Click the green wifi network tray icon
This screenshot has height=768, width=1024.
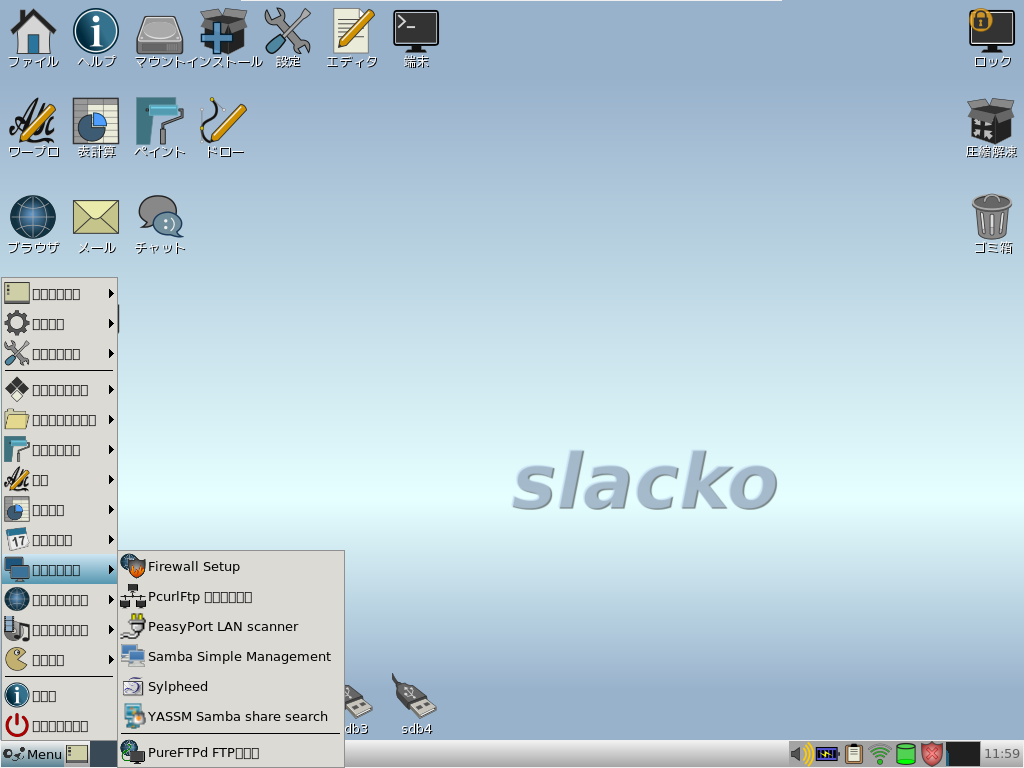[x=880, y=754]
